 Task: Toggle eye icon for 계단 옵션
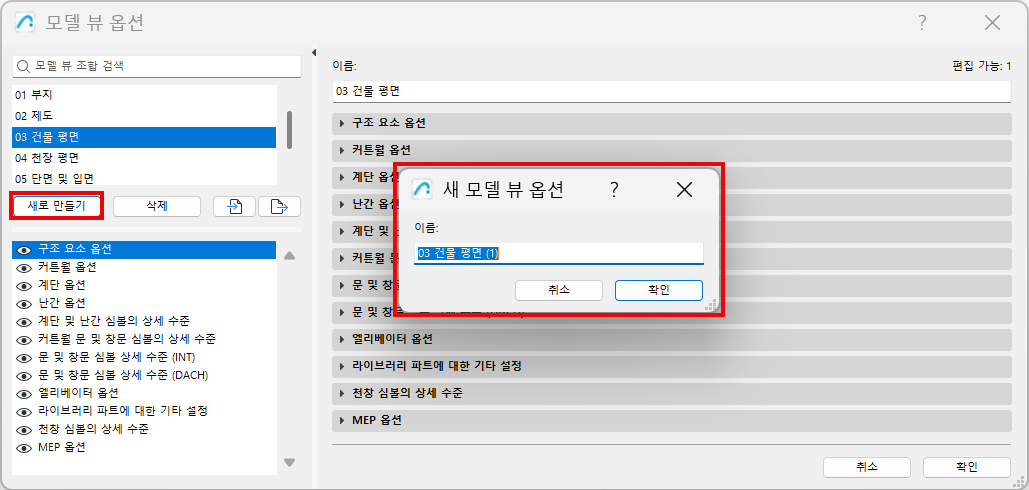coord(24,286)
